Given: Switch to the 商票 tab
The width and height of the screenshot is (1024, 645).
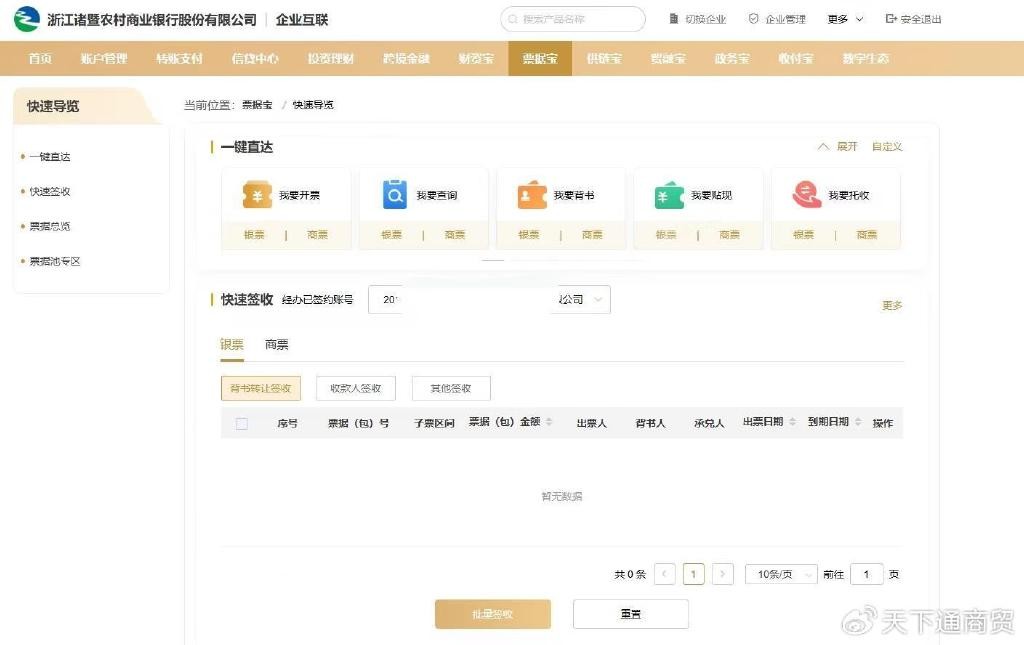Looking at the screenshot, I should point(276,345).
